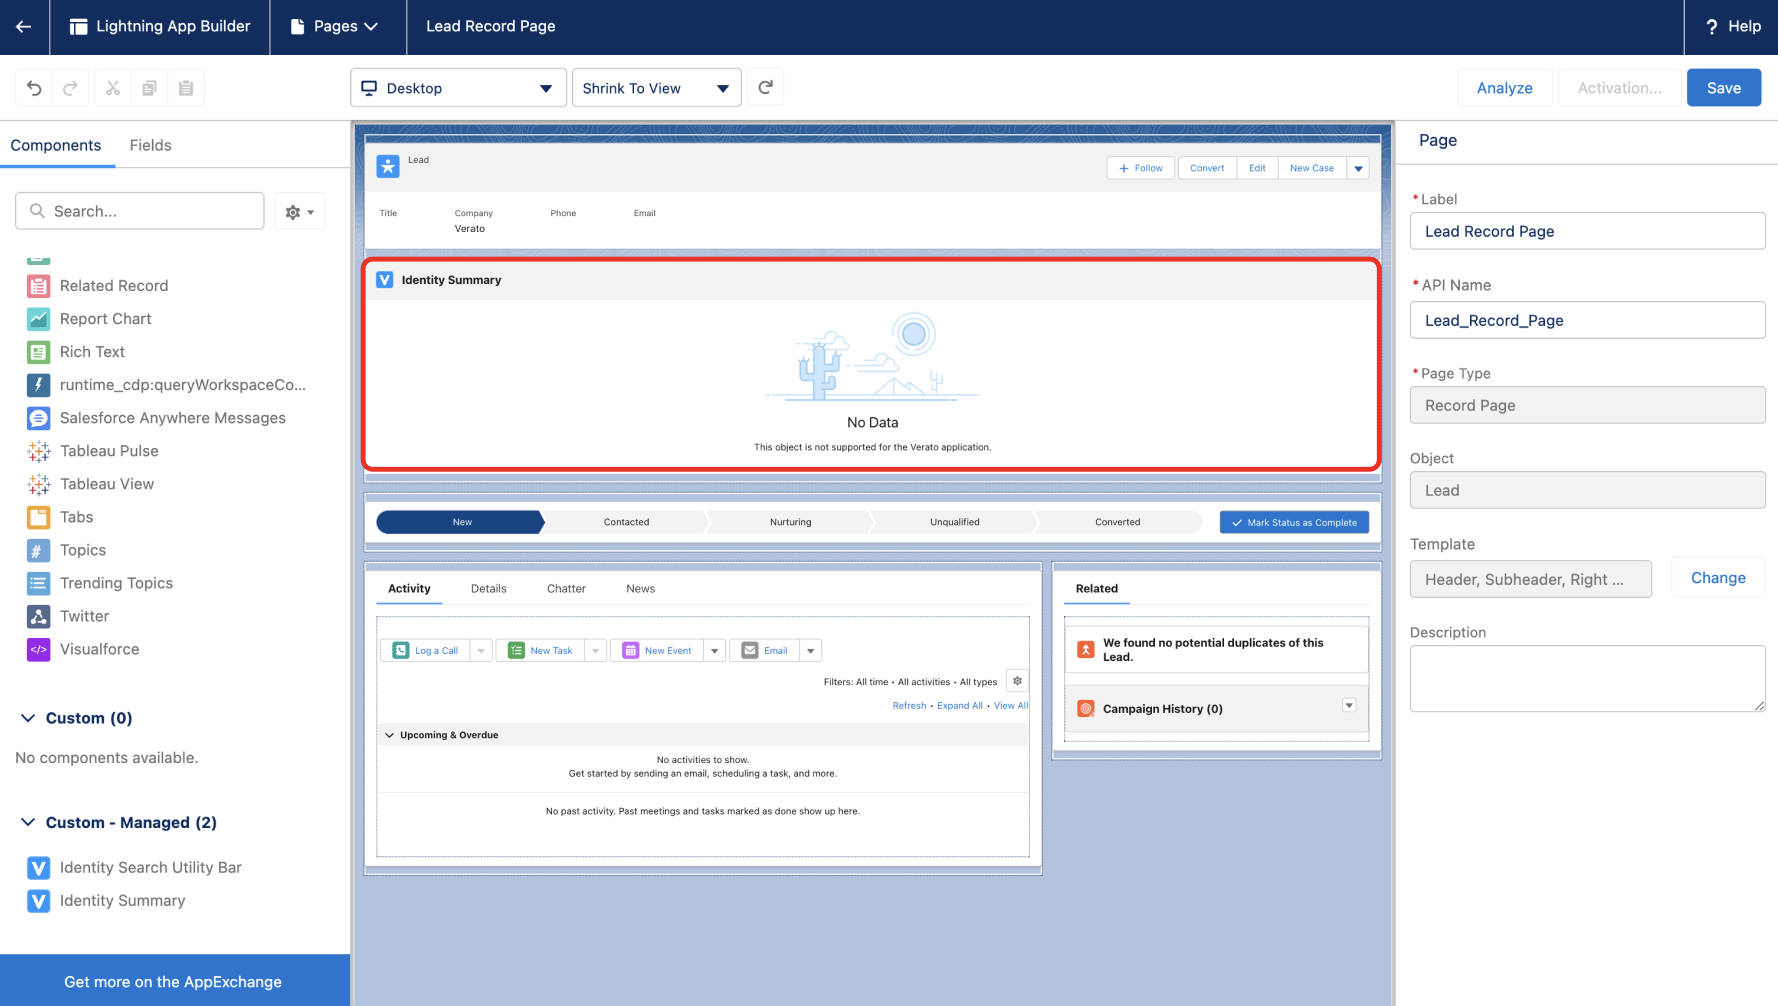This screenshot has width=1778, height=1006.
Task: Select the Nurturing path stage
Action: [x=790, y=522]
